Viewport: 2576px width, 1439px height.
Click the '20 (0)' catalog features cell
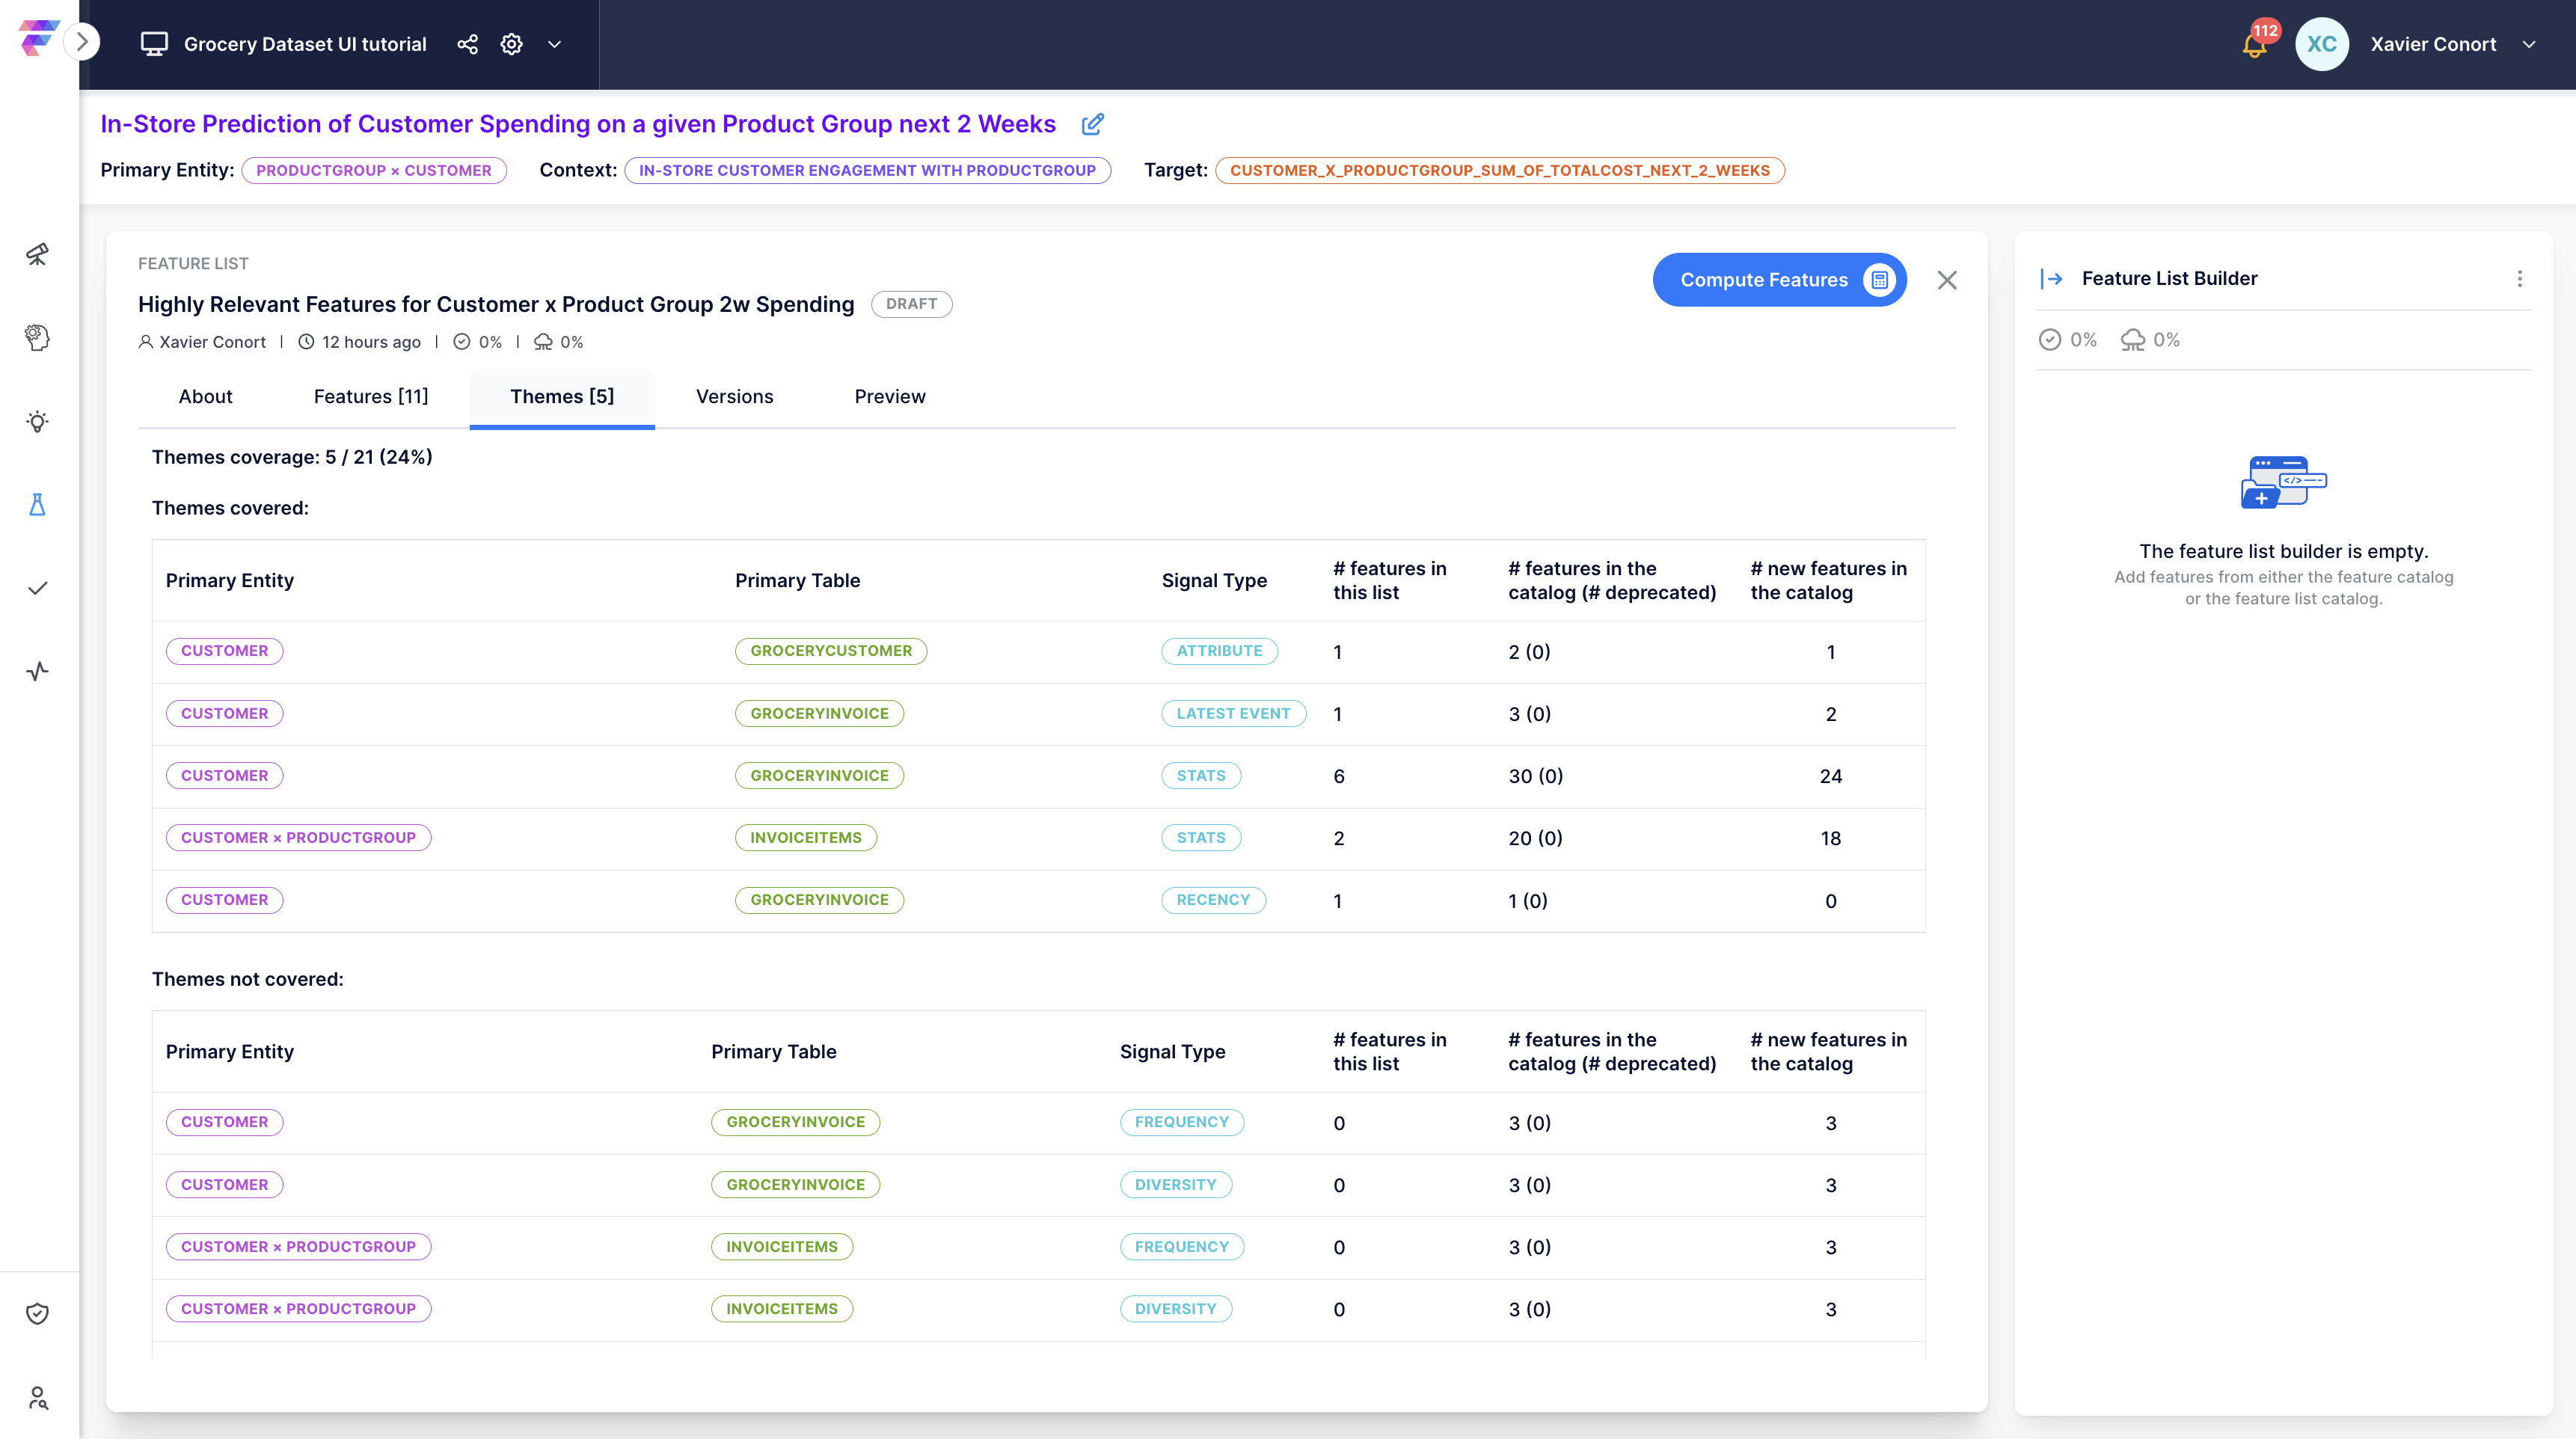(1535, 838)
